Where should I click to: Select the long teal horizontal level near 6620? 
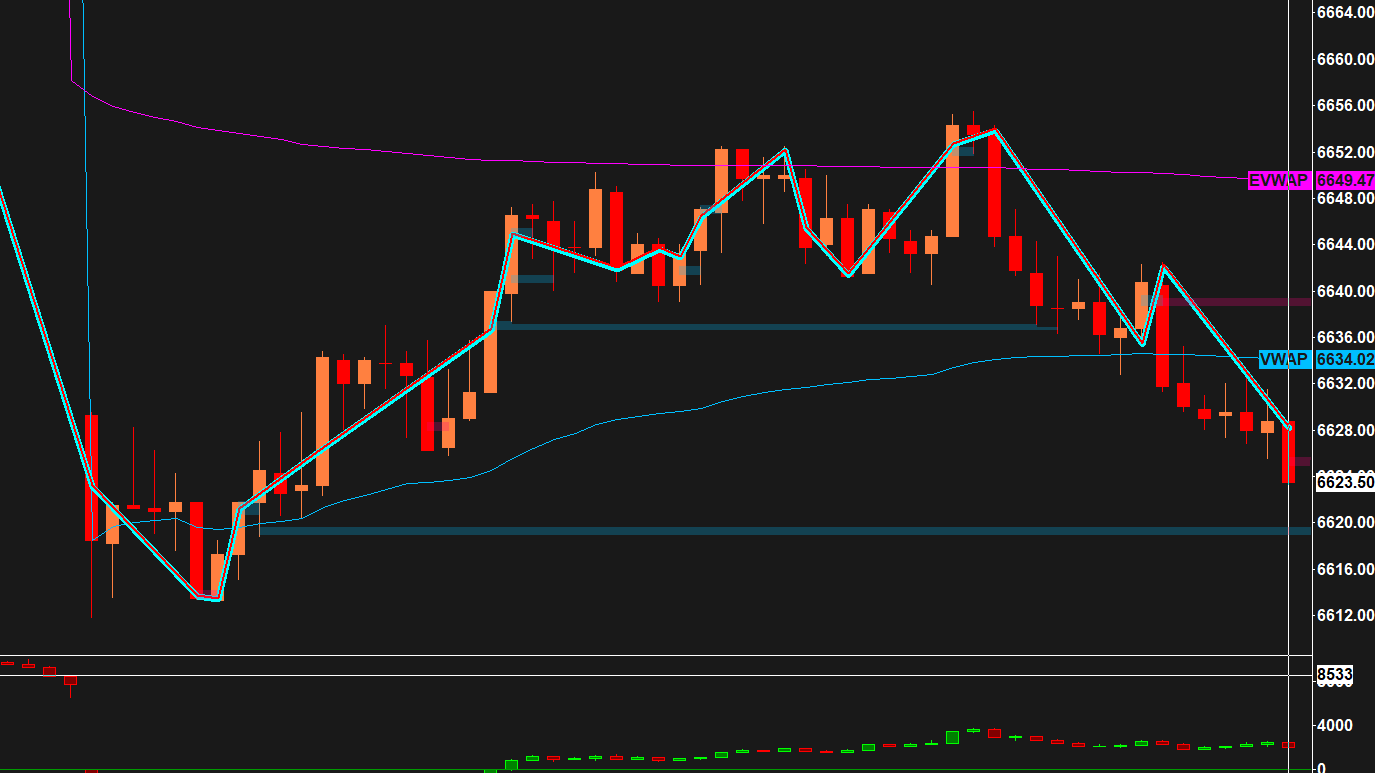[785, 530]
